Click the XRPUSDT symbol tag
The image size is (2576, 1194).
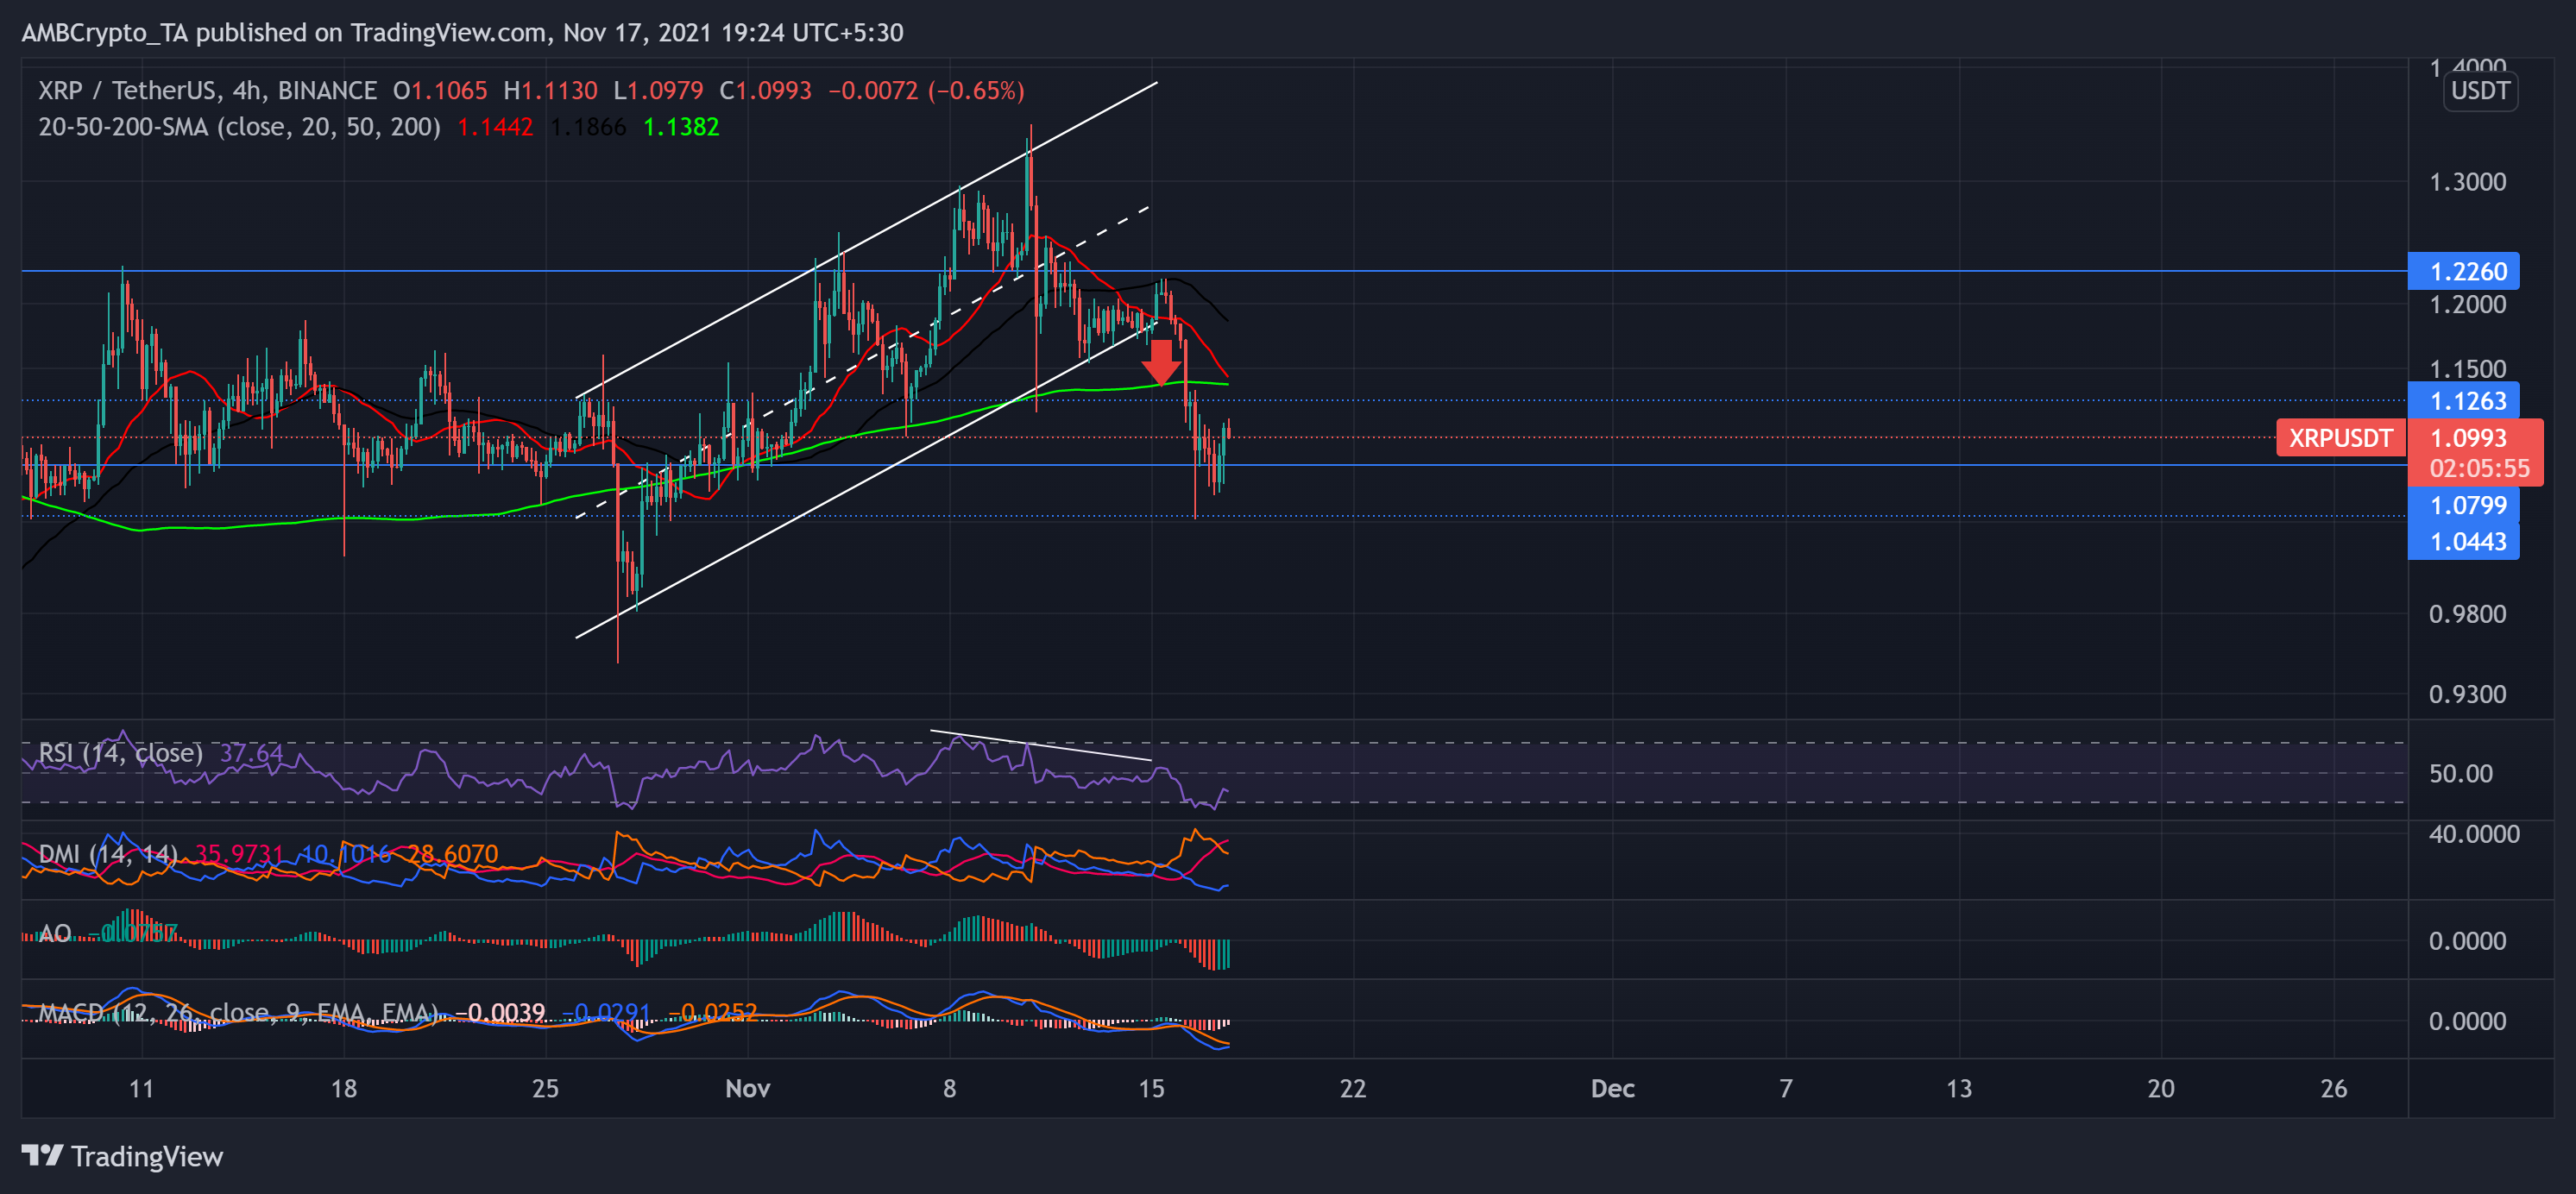2340,438
